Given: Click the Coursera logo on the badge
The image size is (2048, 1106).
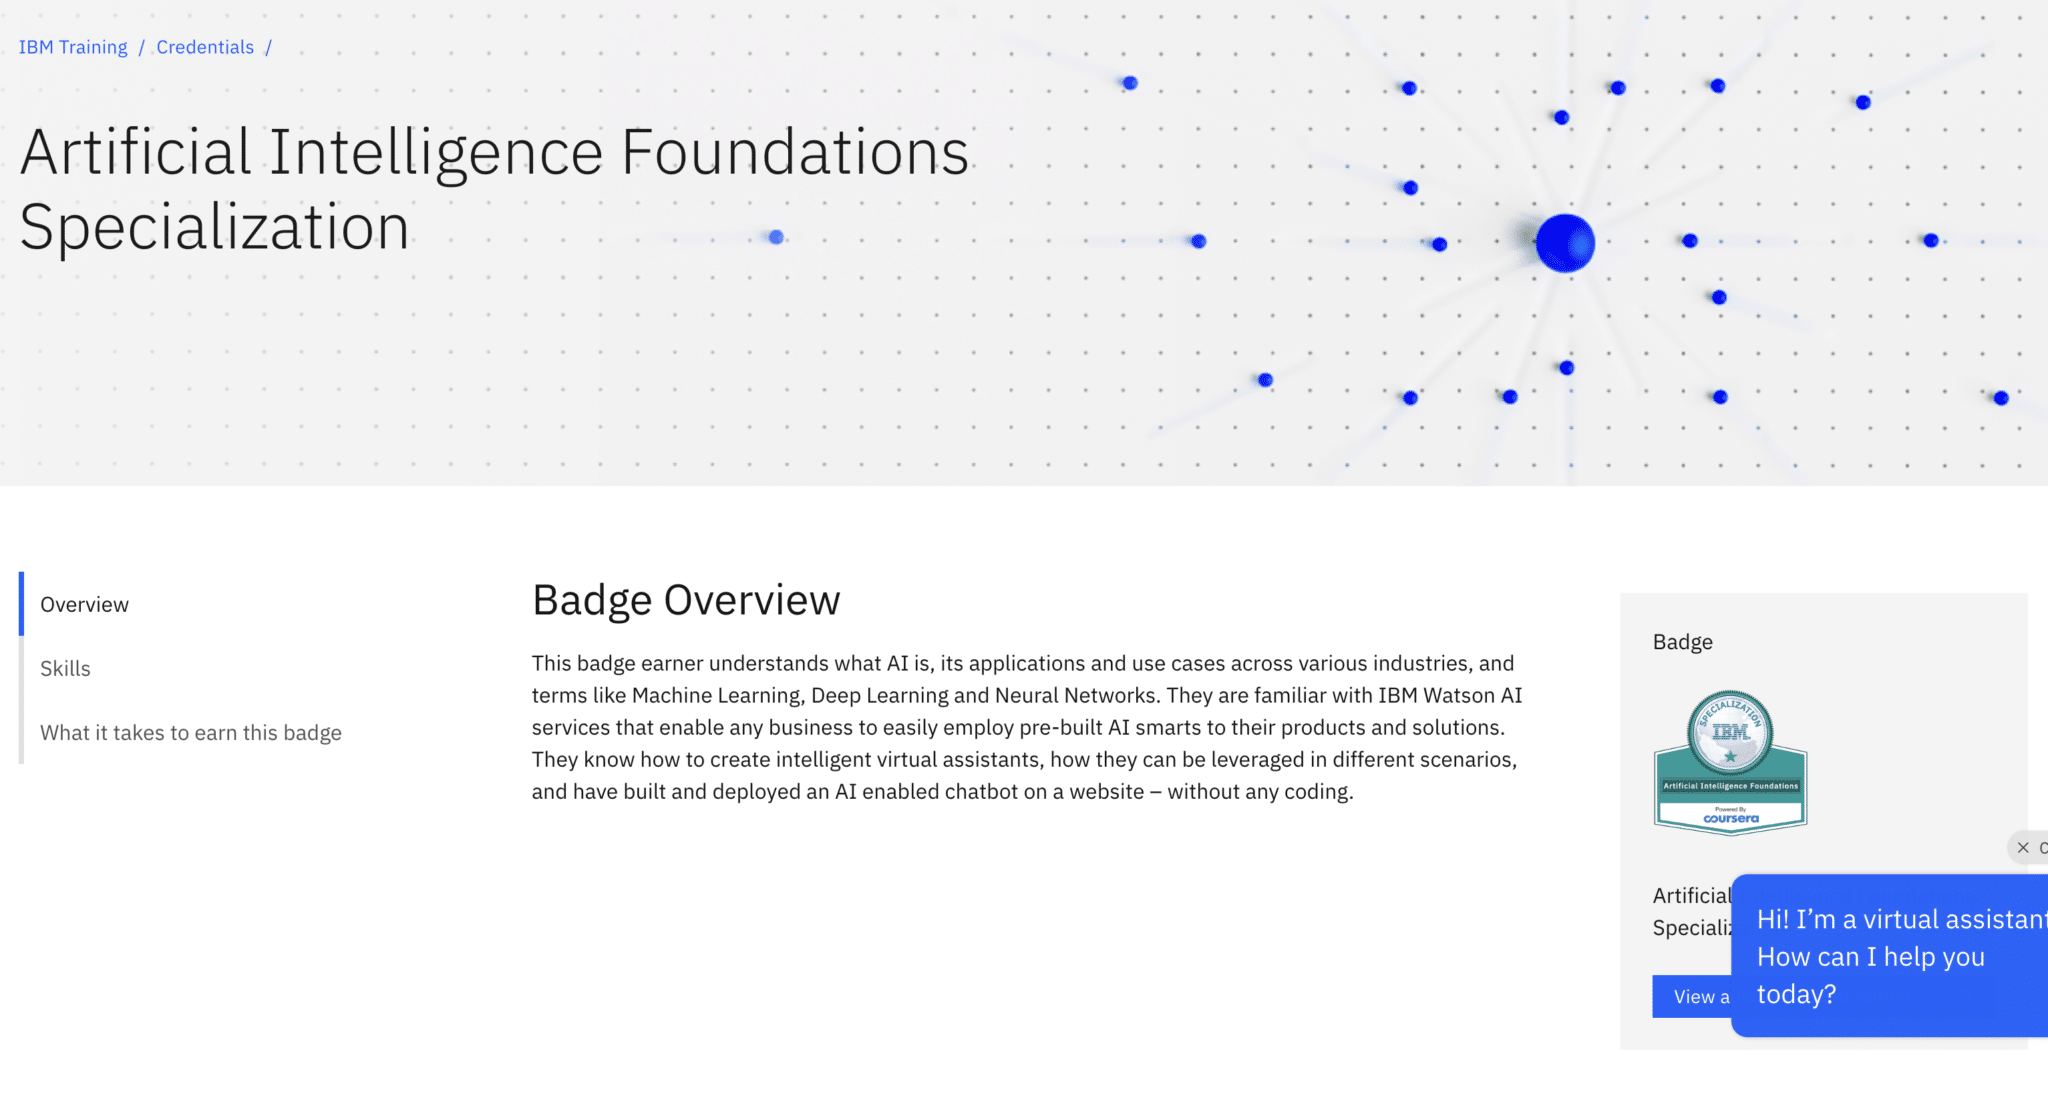Looking at the screenshot, I should tap(1730, 818).
